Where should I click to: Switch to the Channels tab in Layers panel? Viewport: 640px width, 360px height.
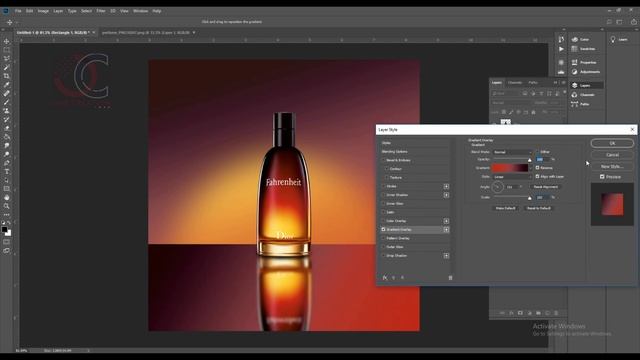pyautogui.click(x=515, y=82)
